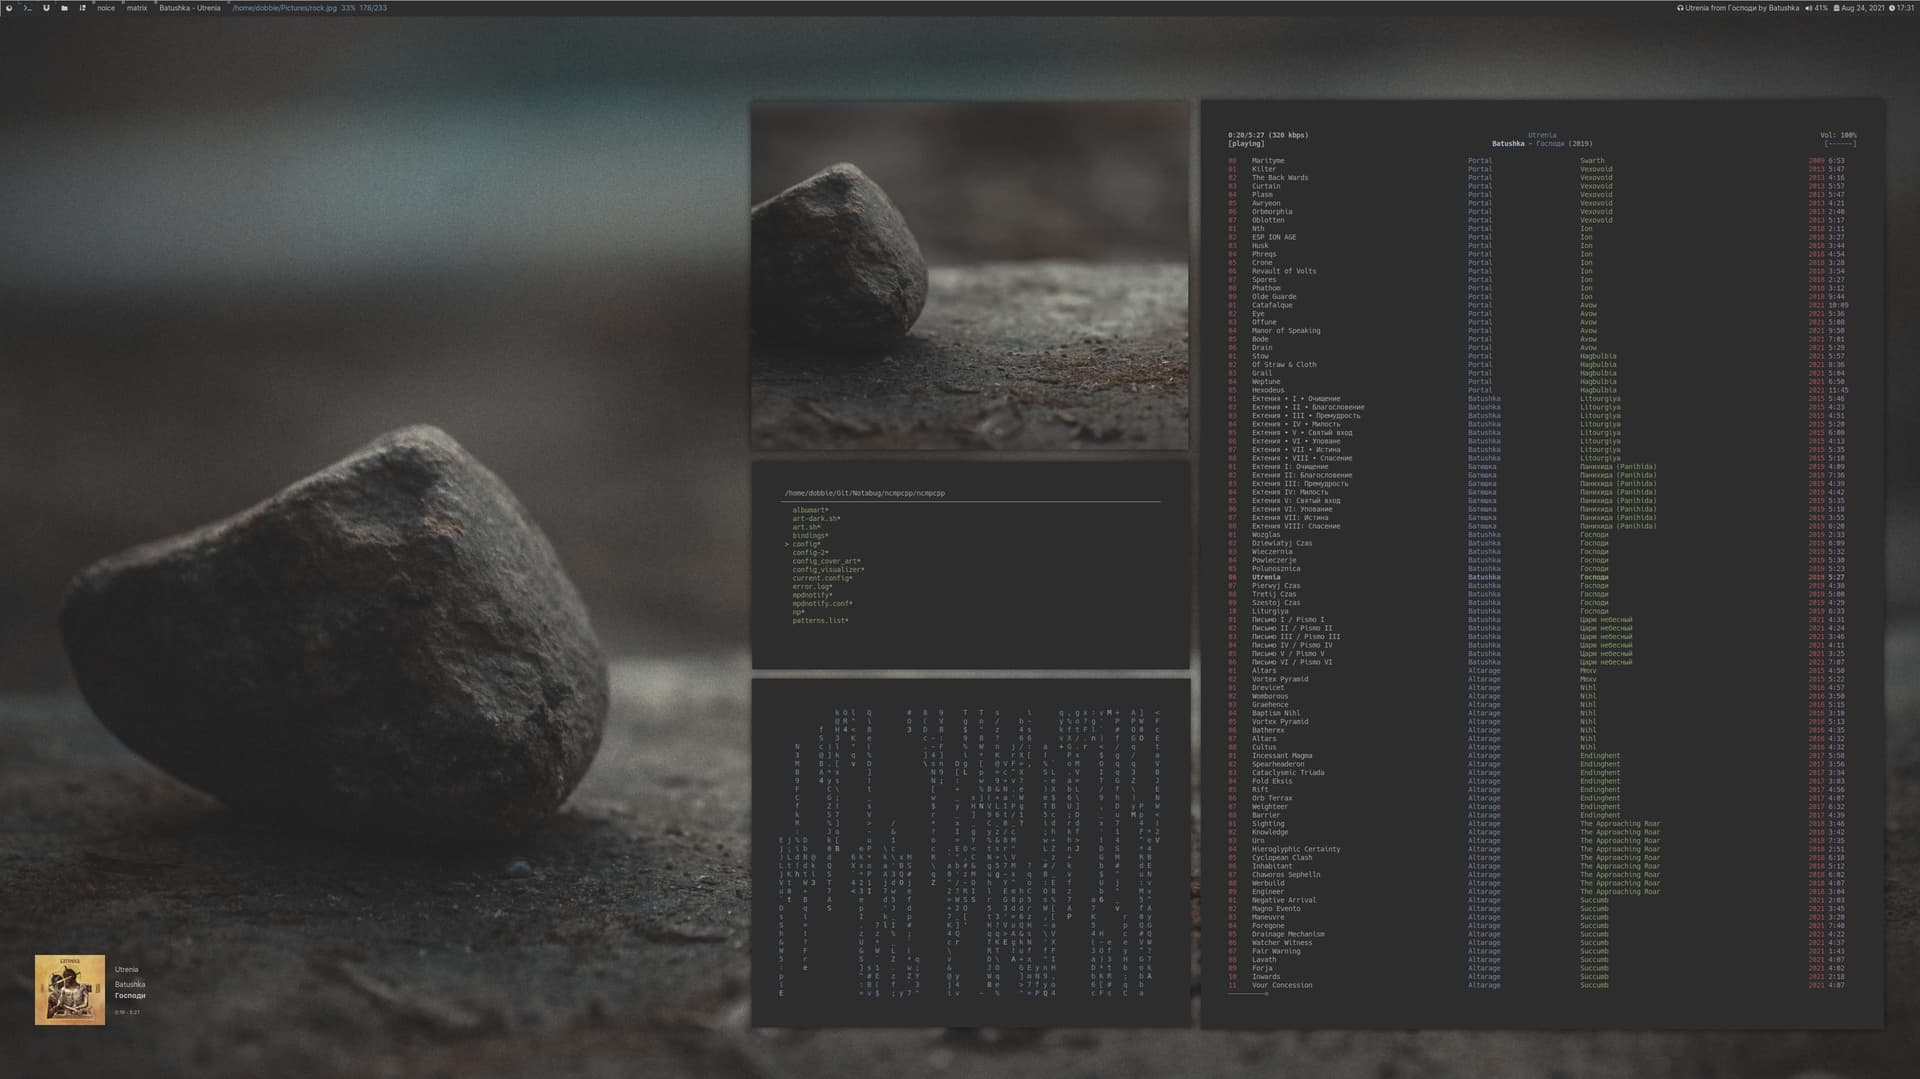Switch to 'Batushka - Utrenia' window title

(x=190, y=8)
